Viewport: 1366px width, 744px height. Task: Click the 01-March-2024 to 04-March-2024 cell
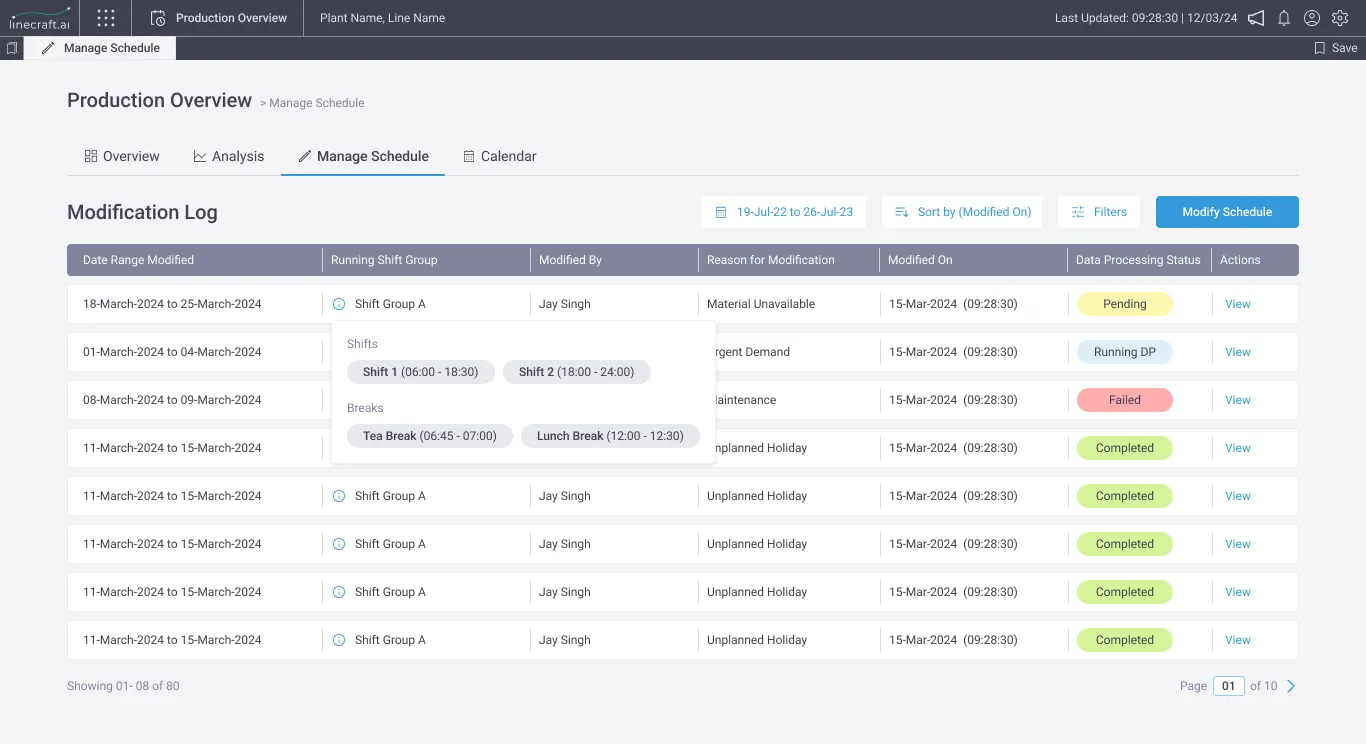[x=172, y=352]
